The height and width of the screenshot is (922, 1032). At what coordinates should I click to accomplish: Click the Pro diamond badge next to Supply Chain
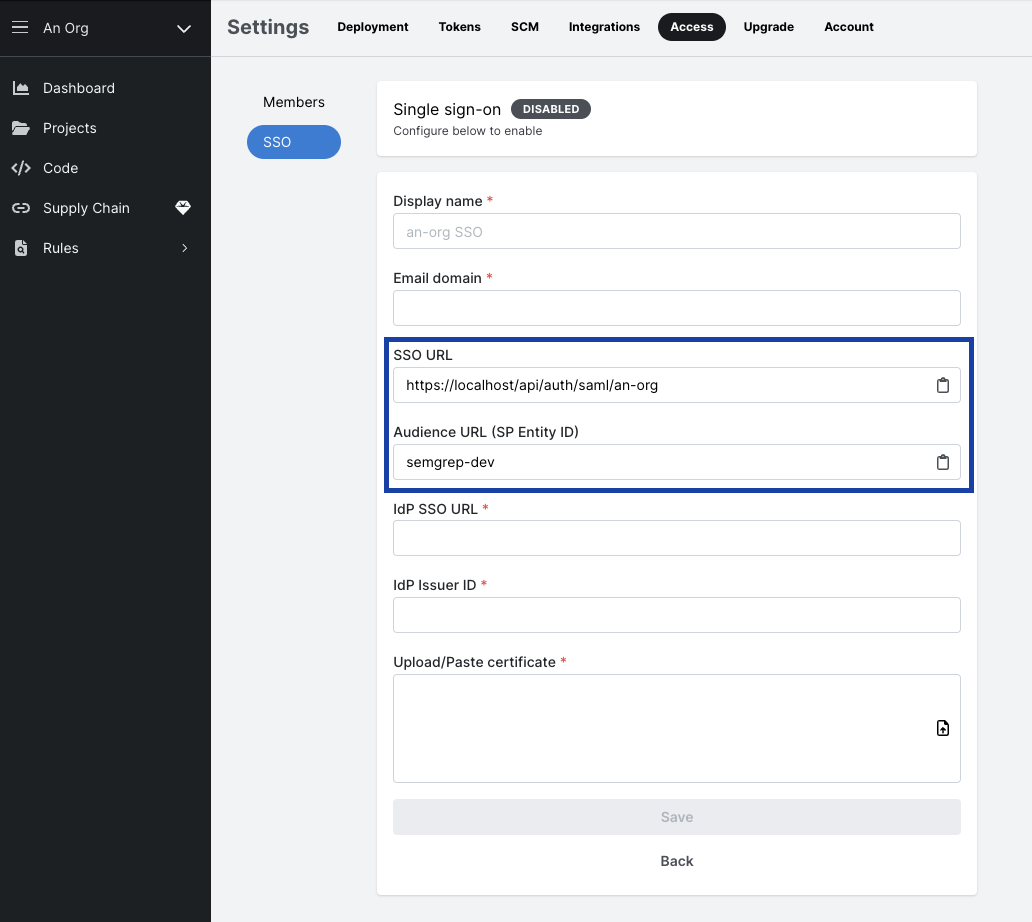(x=183, y=208)
